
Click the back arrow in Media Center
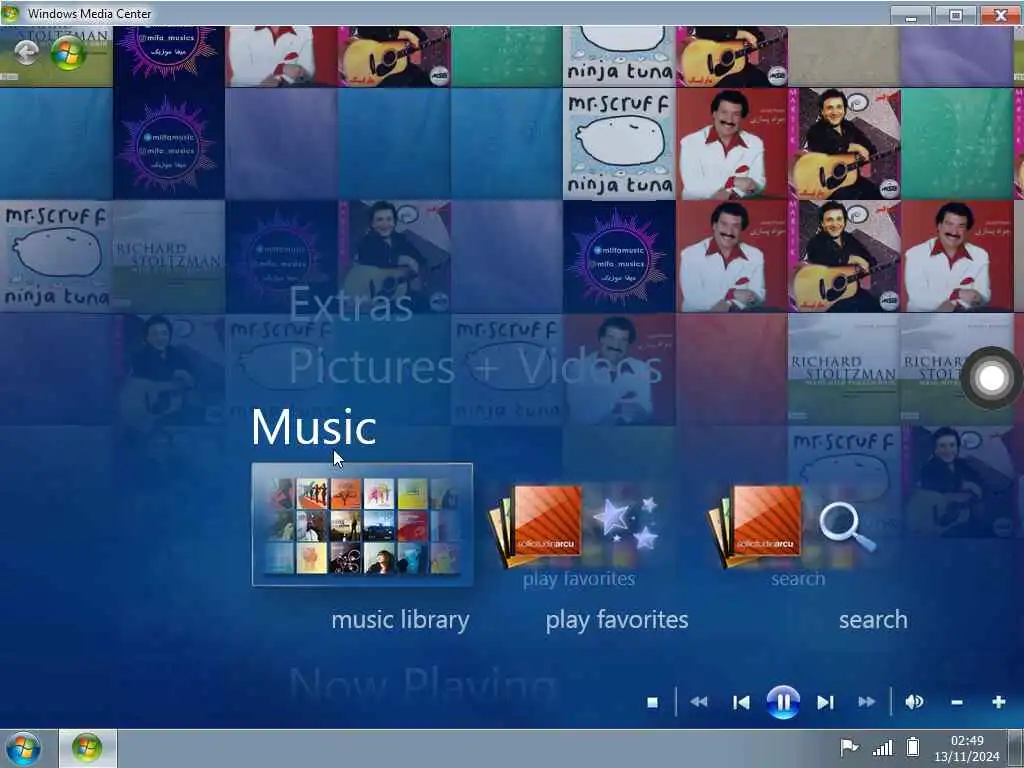pyautogui.click(x=26, y=52)
